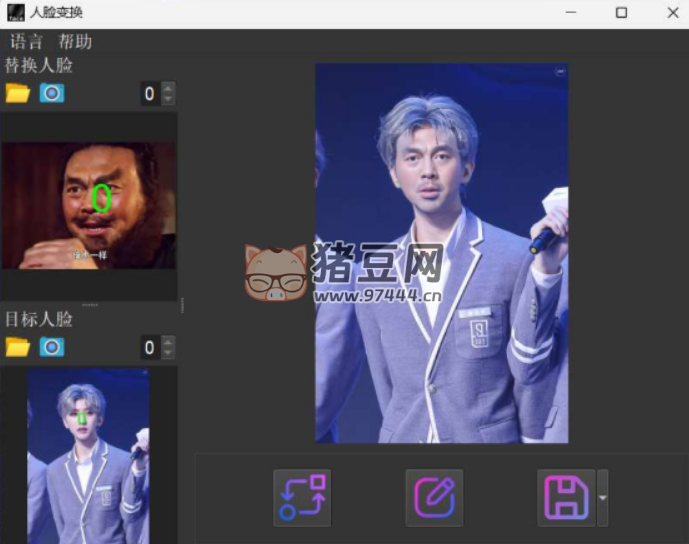
Task: Click camera icon under 目标人脸
Action: click(x=51, y=347)
